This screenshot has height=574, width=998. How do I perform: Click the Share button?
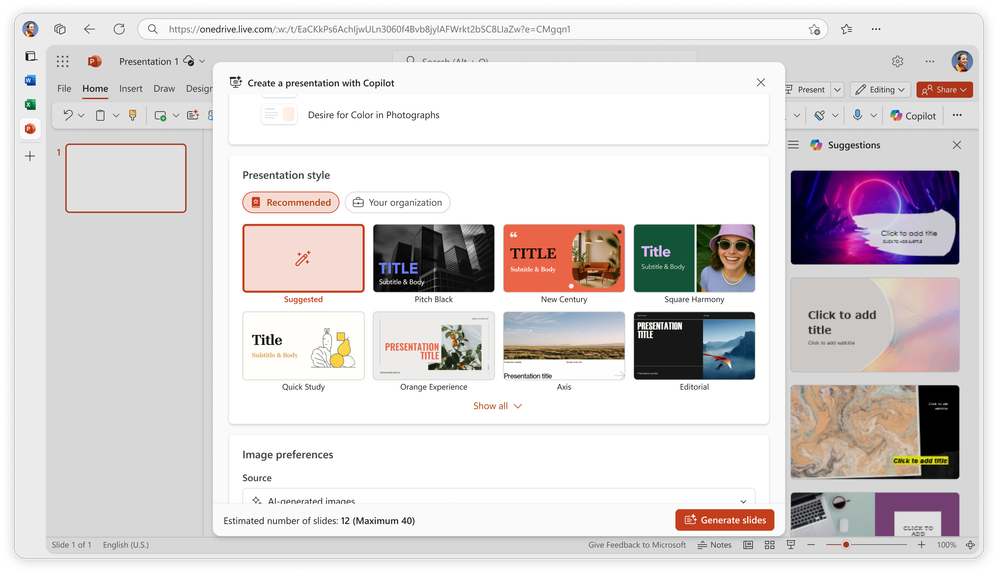[945, 90]
